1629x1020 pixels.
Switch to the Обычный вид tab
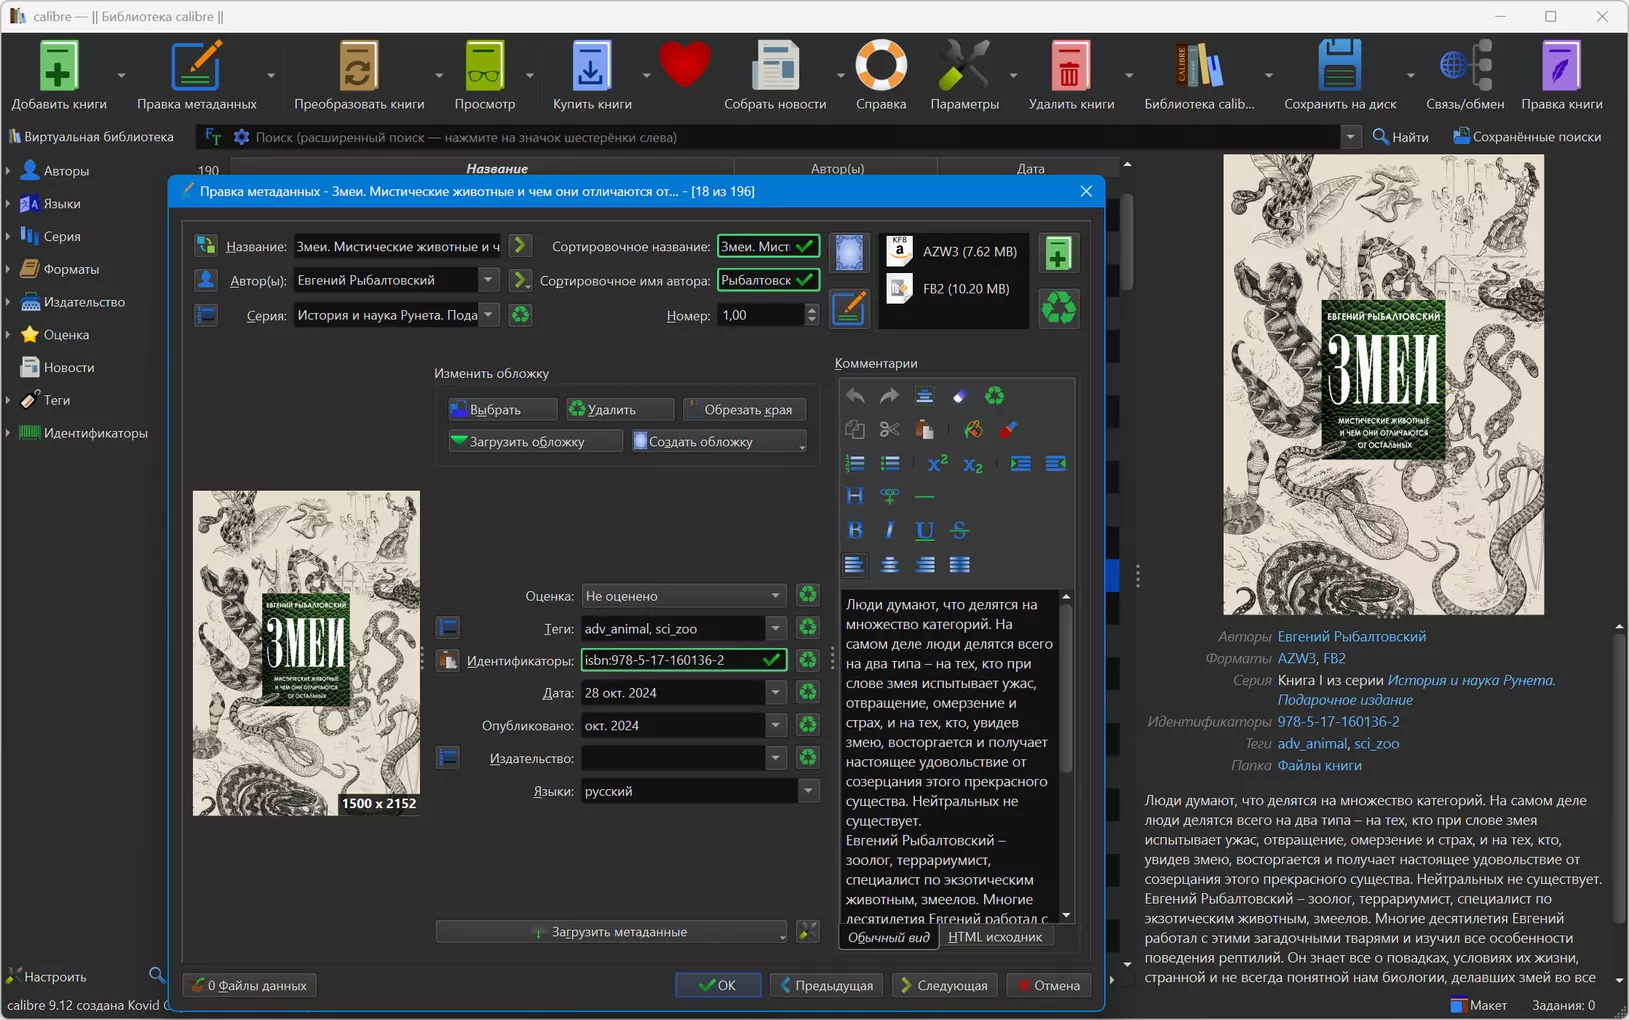point(888,937)
